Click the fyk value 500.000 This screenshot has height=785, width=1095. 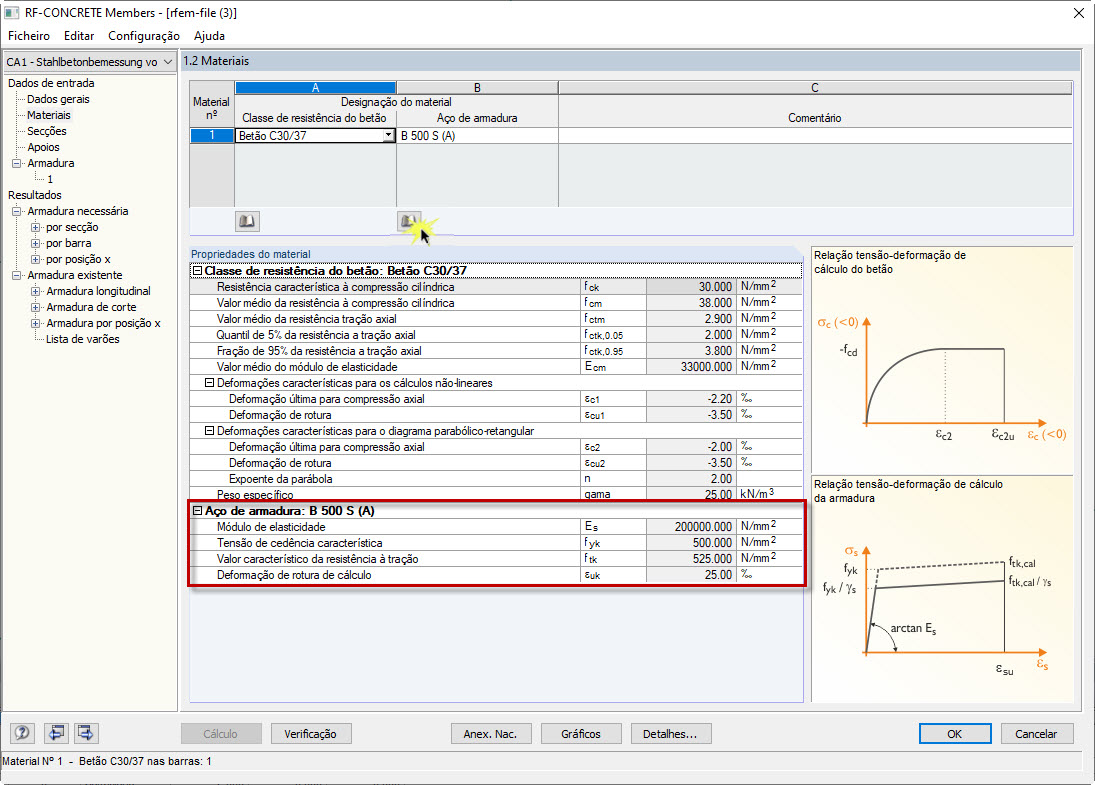(691, 543)
